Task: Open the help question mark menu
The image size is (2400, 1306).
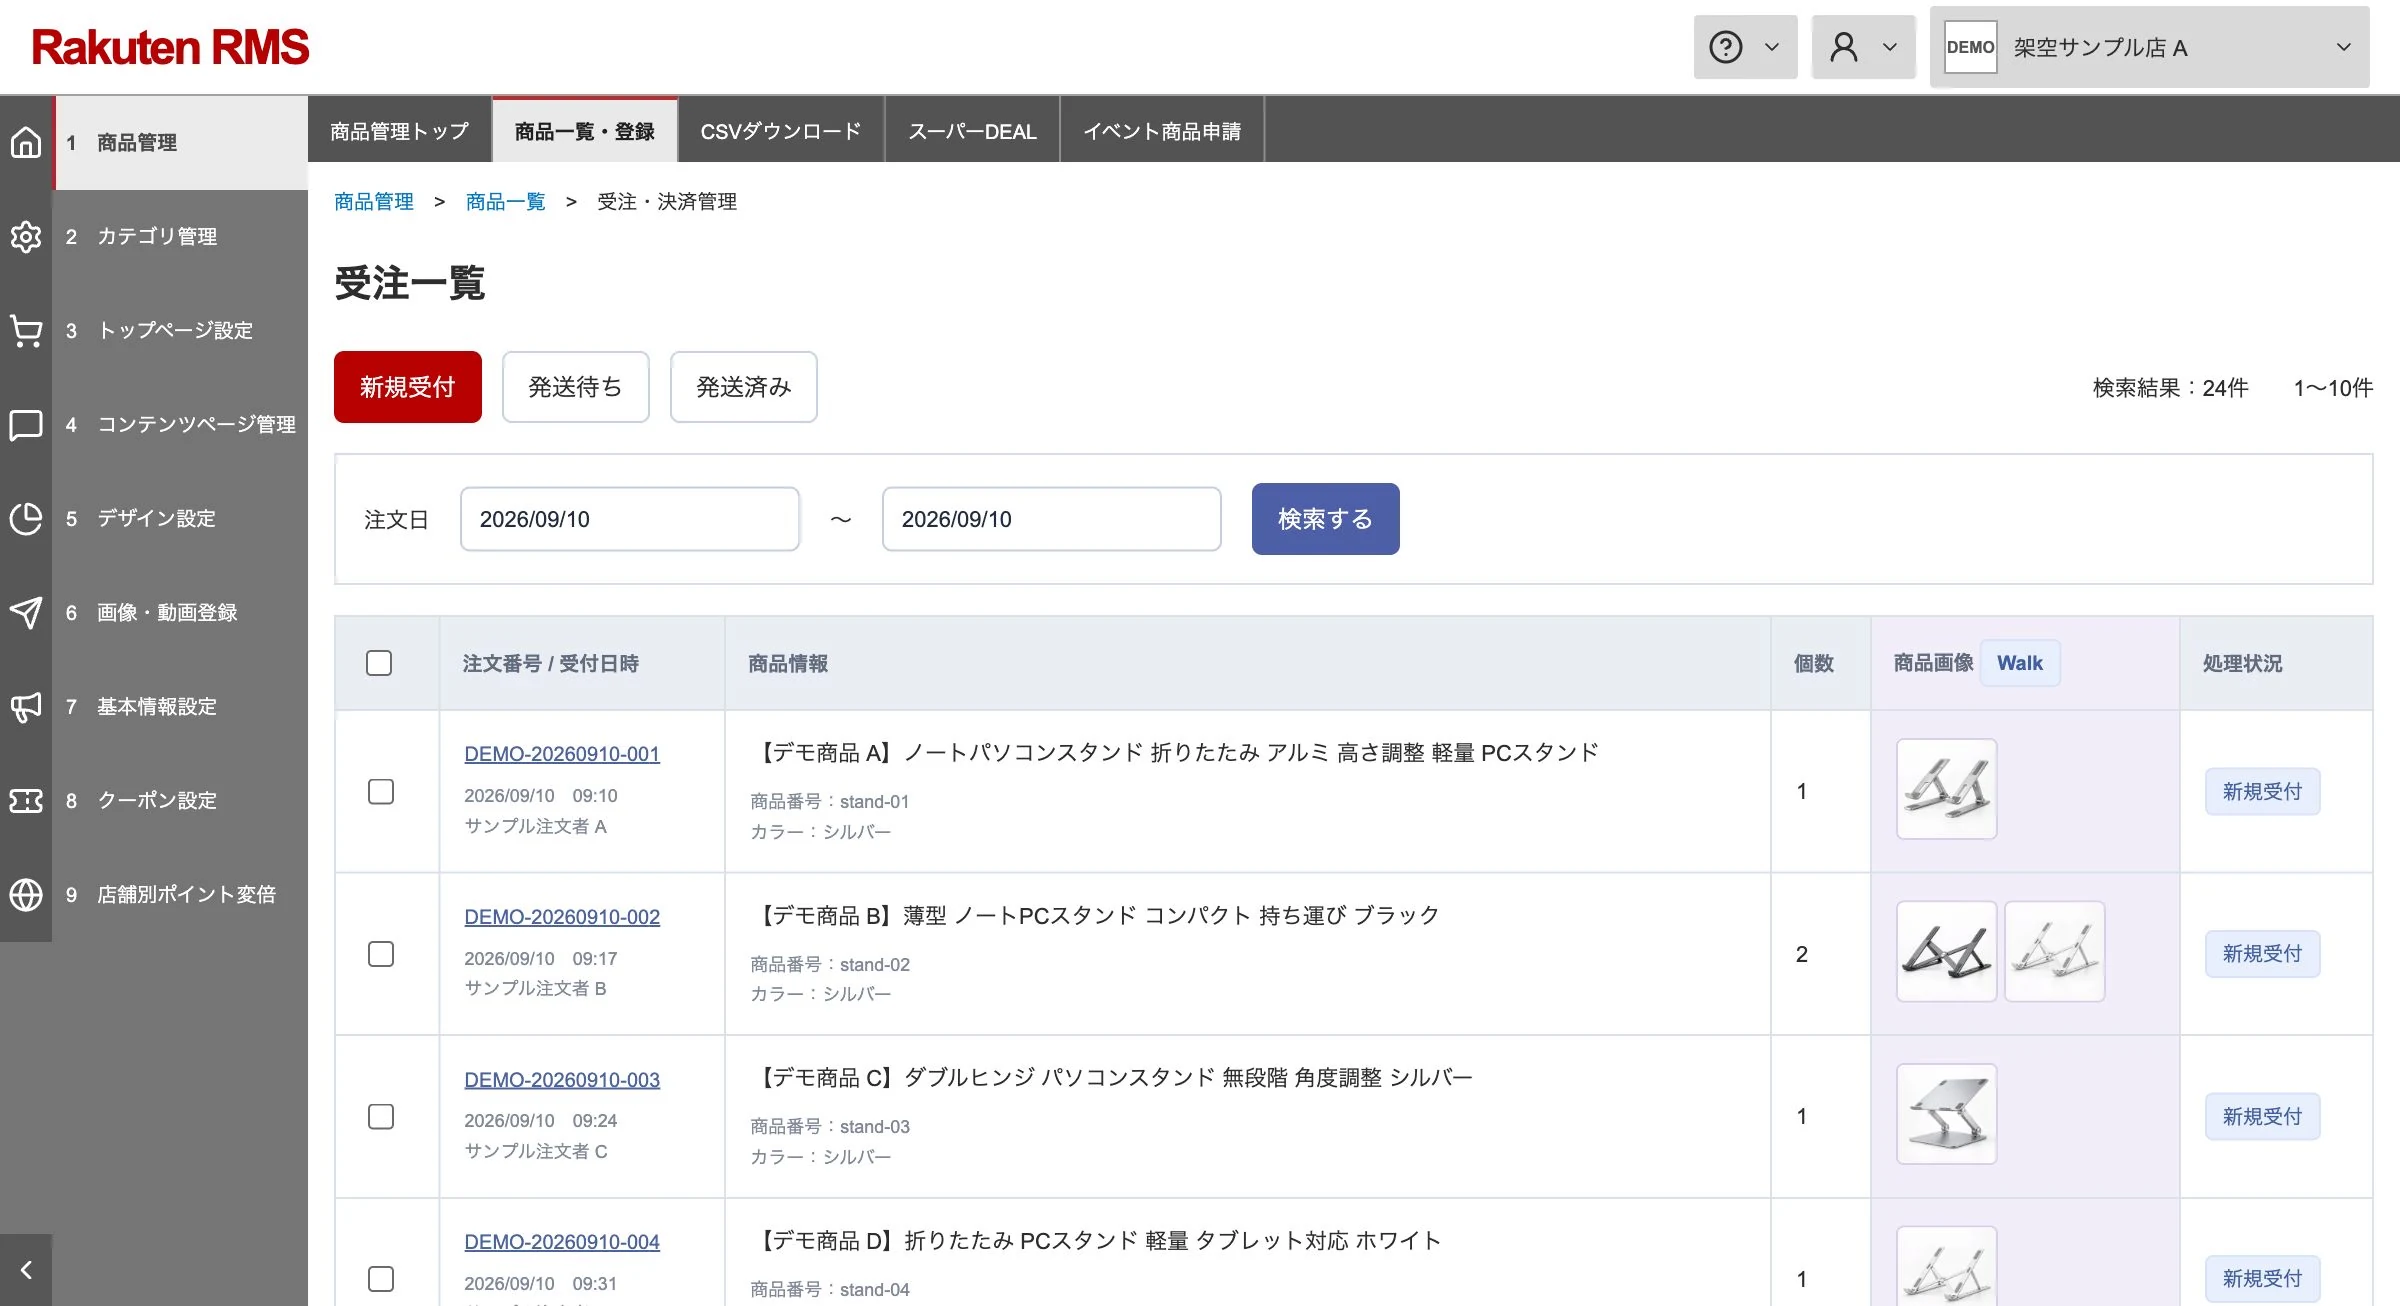Action: [1745, 47]
